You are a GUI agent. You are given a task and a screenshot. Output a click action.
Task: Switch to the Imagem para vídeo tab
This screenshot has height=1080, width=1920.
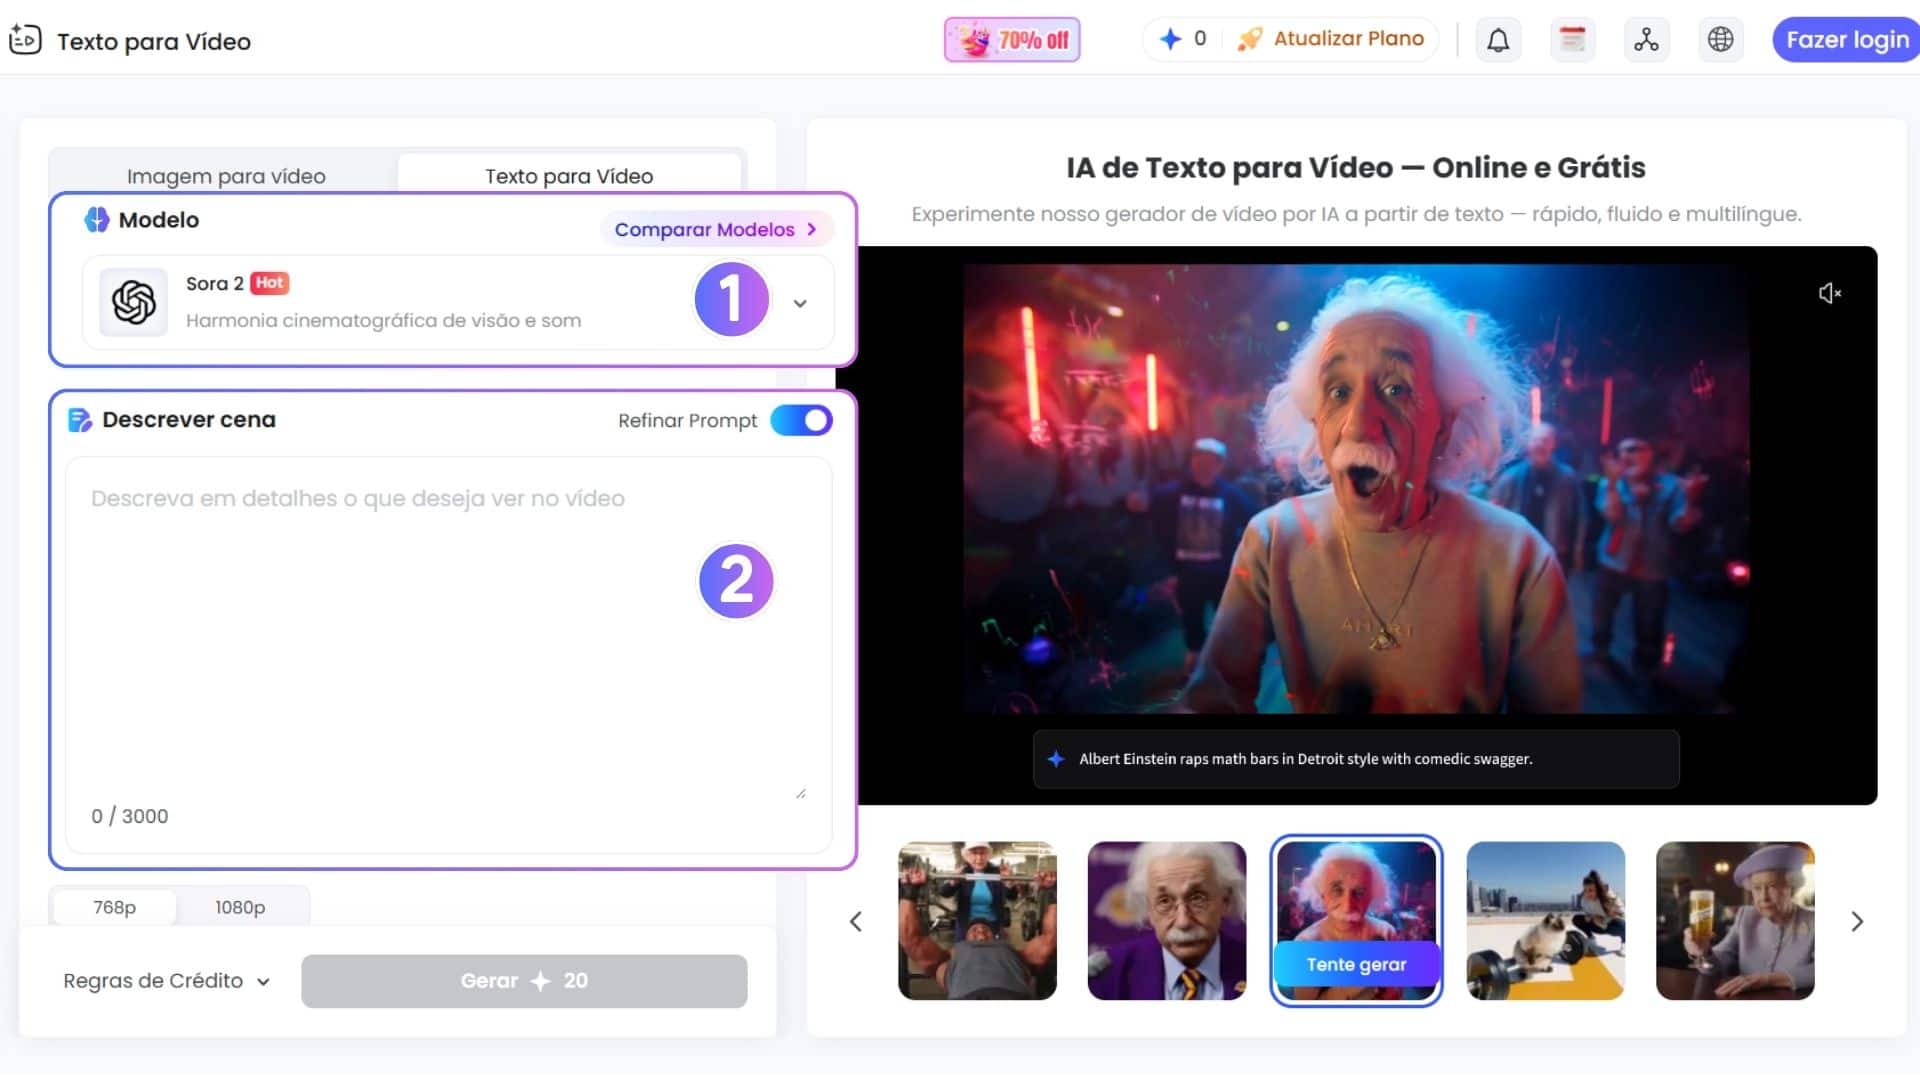pos(225,175)
